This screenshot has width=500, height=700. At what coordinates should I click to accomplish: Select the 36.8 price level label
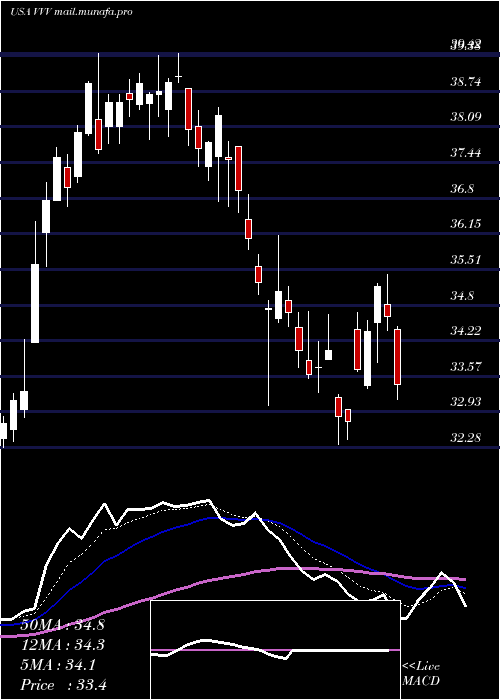[462, 189]
